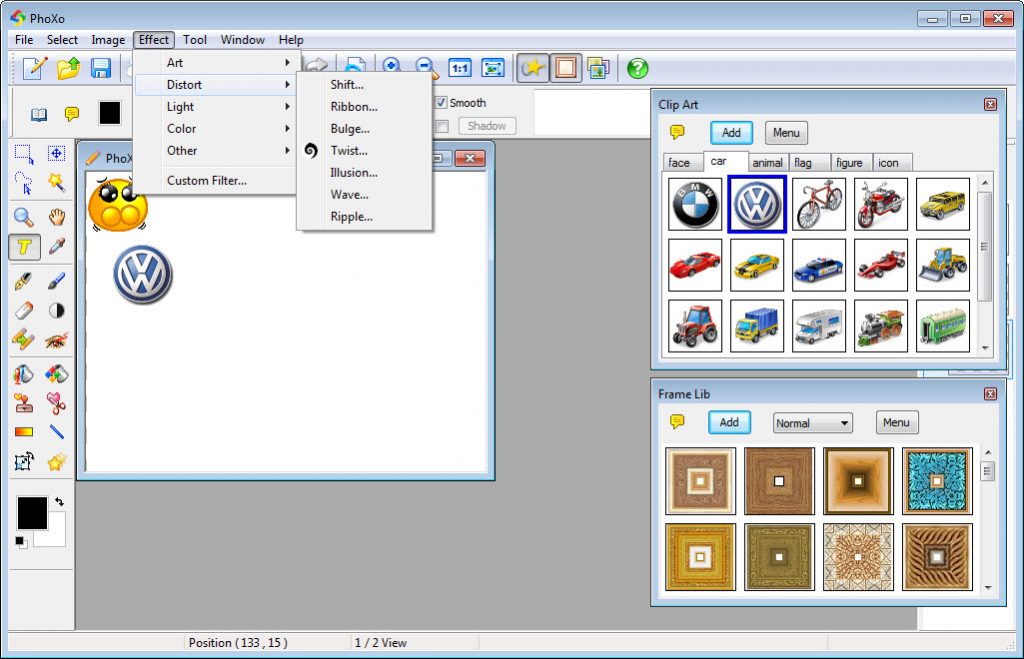This screenshot has width=1024, height=659.
Task: Toggle the Clip Art panel star button
Action: point(534,68)
